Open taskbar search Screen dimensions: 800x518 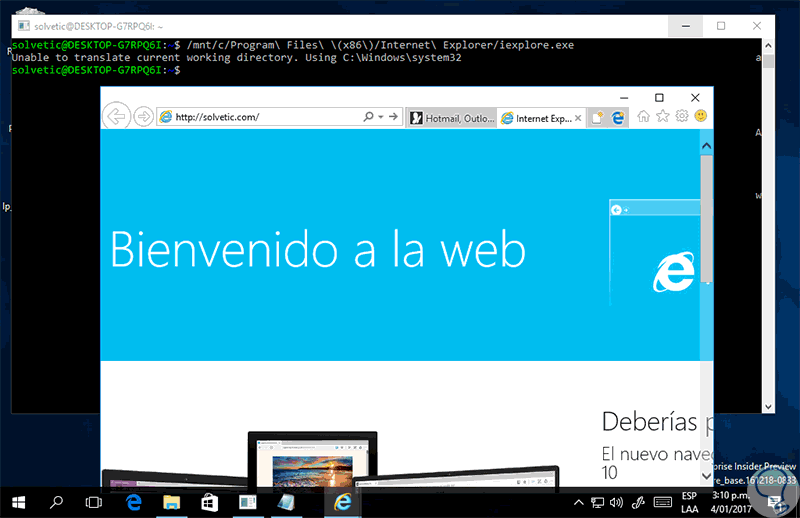56,503
